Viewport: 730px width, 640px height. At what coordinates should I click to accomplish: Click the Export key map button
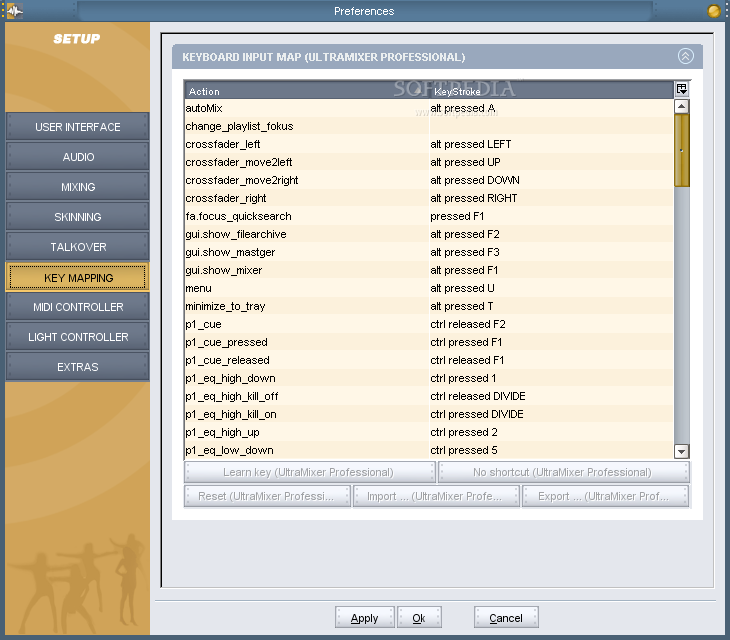pyautogui.click(x=605, y=496)
